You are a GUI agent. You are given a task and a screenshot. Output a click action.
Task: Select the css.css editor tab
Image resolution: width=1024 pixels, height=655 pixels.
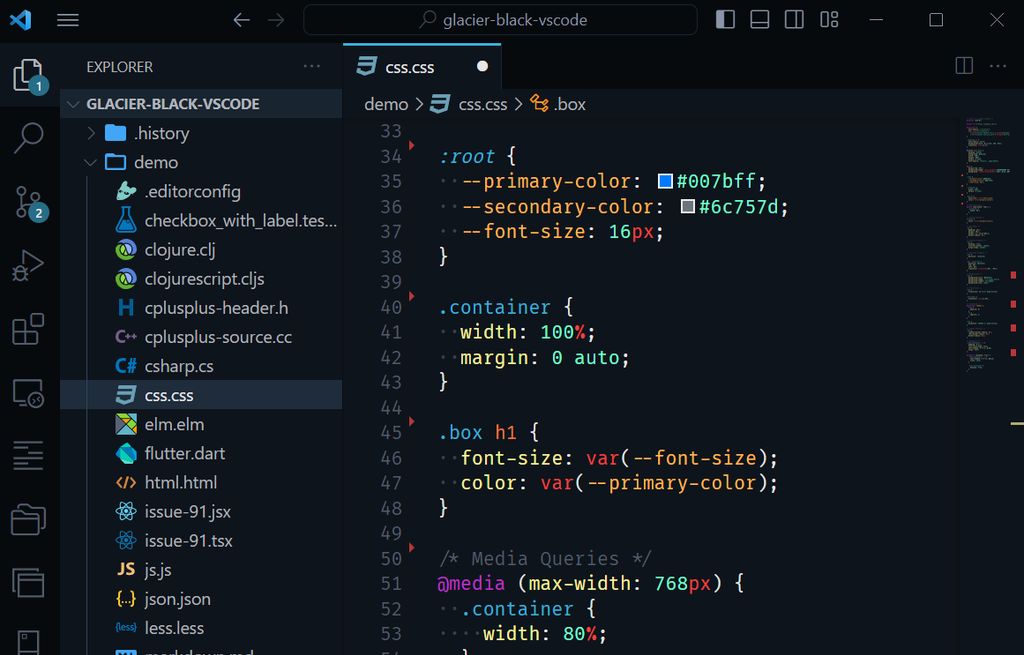click(x=410, y=67)
